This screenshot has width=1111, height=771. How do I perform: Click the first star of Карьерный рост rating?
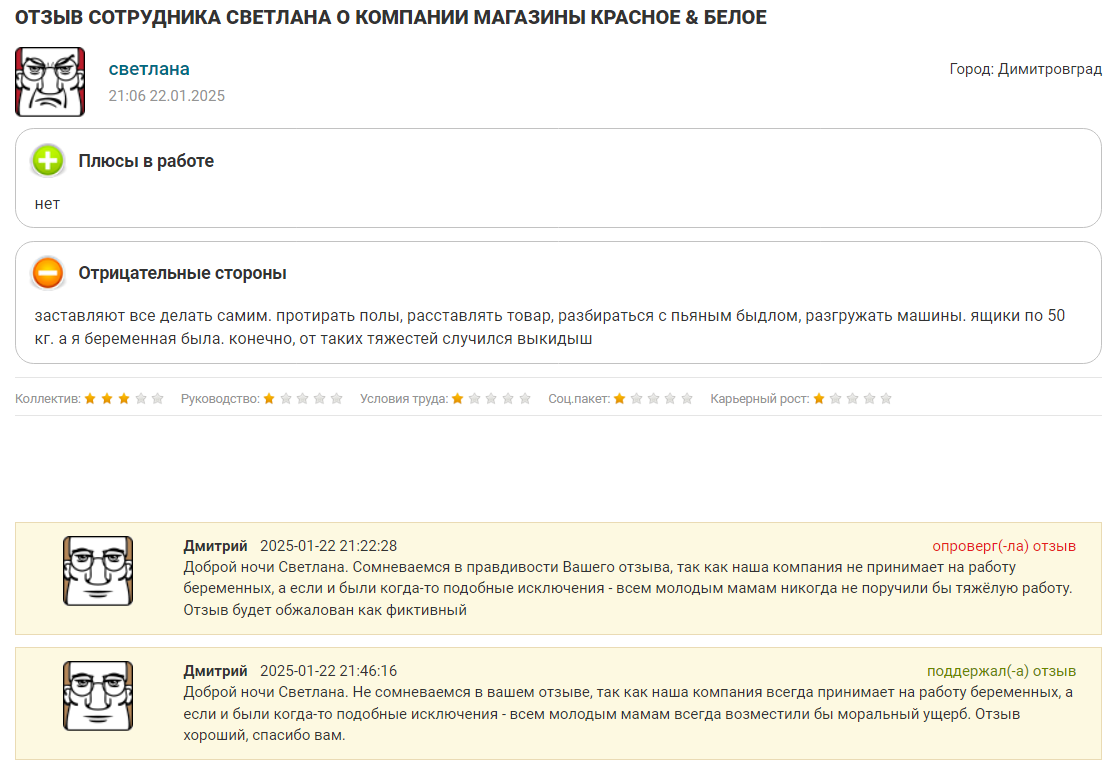point(819,398)
